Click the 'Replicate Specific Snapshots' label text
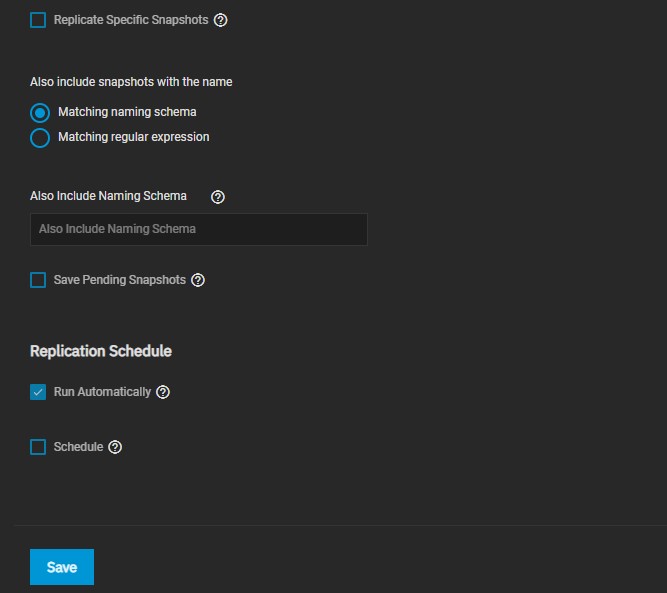The image size is (667, 593). pyautogui.click(x=131, y=20)
